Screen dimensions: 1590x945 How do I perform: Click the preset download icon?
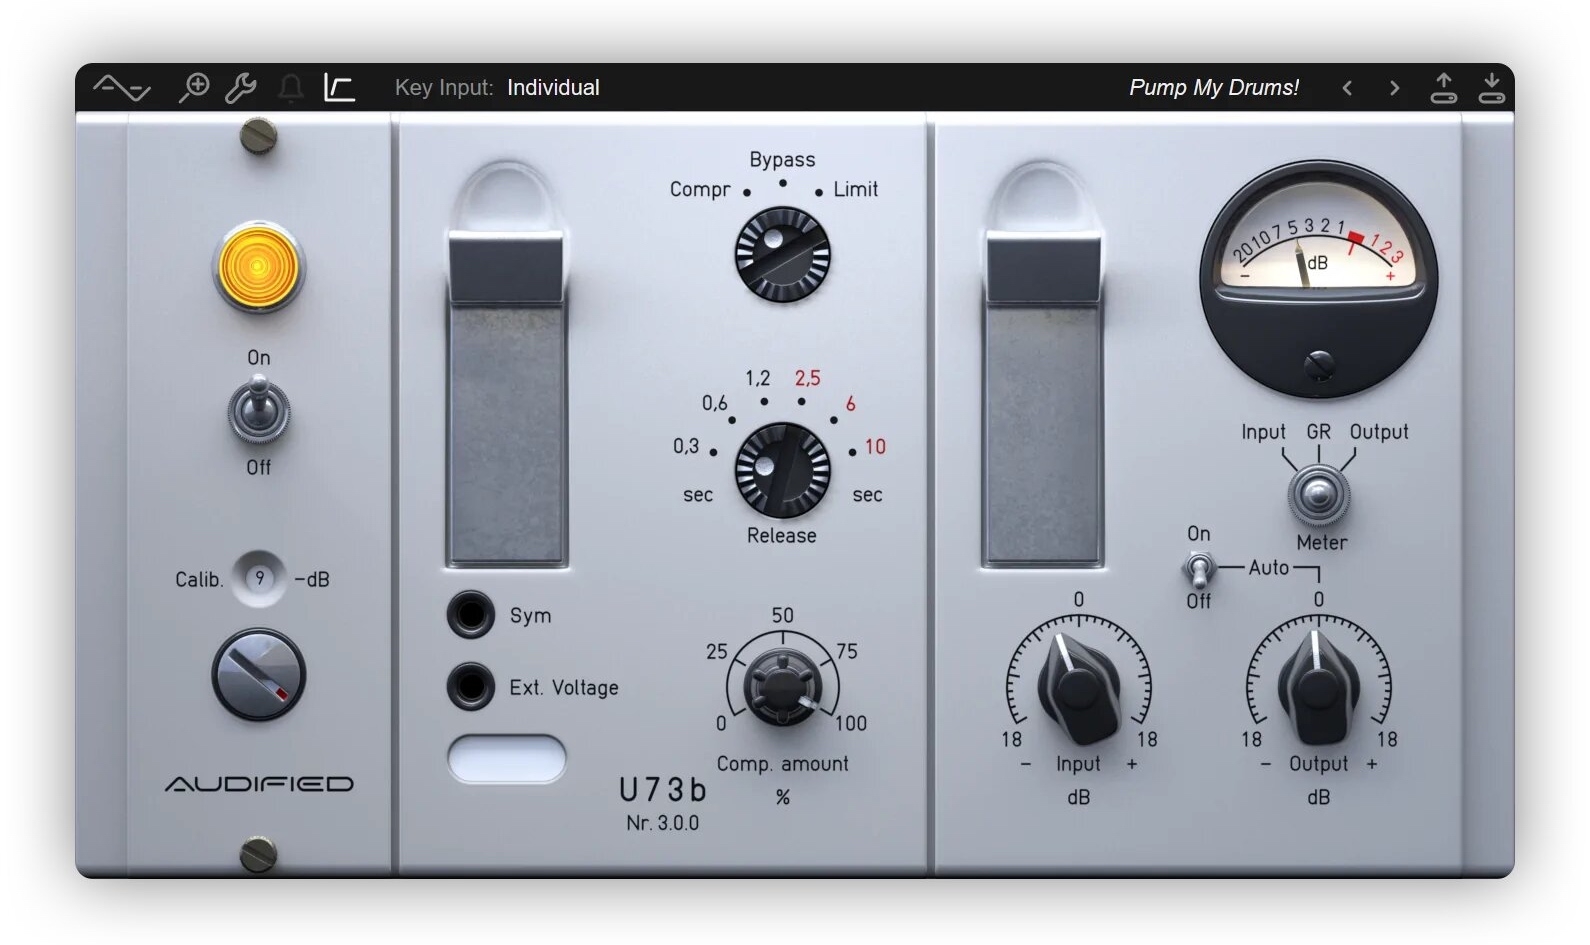click(1491, 87)
